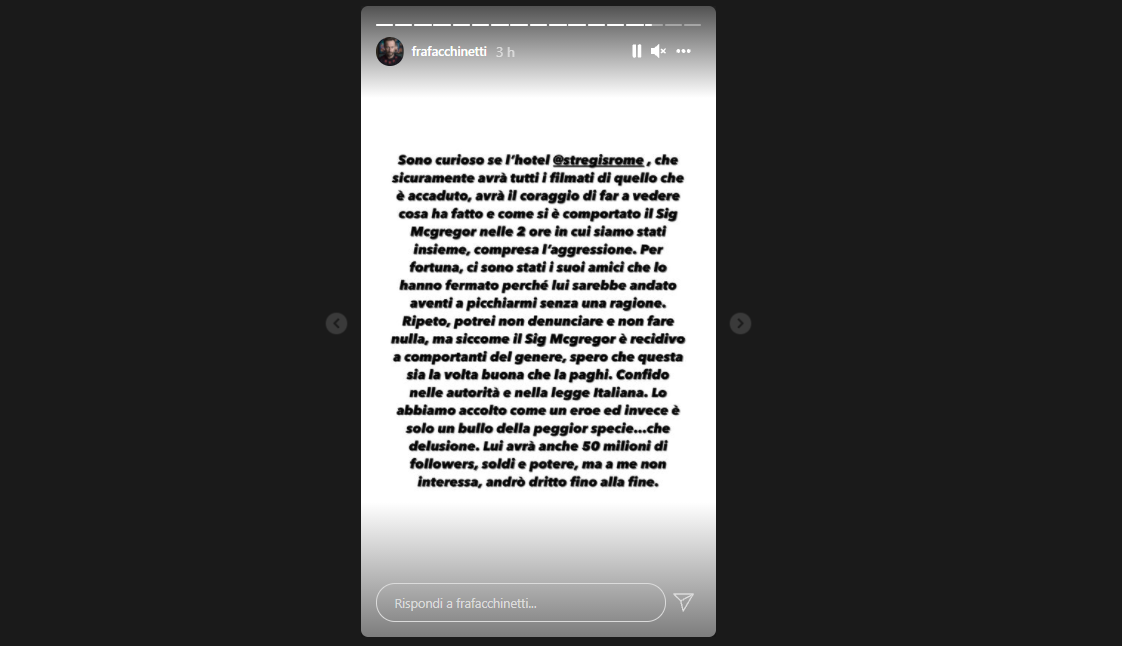Focus the Rispondi a frafacchinetti reply field
This screenshot has width=1122, height=646.
pos(520,602)
